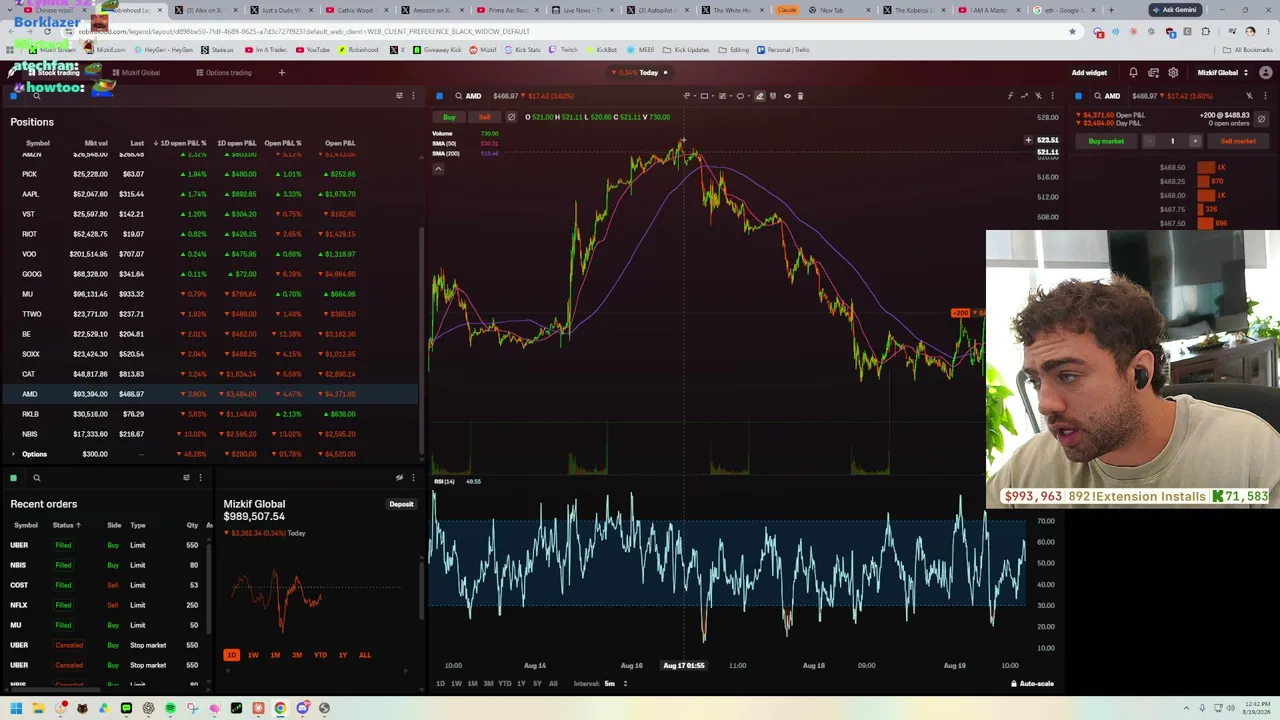This screenshot has height=720, width=1280.
Task: Open order entry widget more options
Action: pos(1264,96)
